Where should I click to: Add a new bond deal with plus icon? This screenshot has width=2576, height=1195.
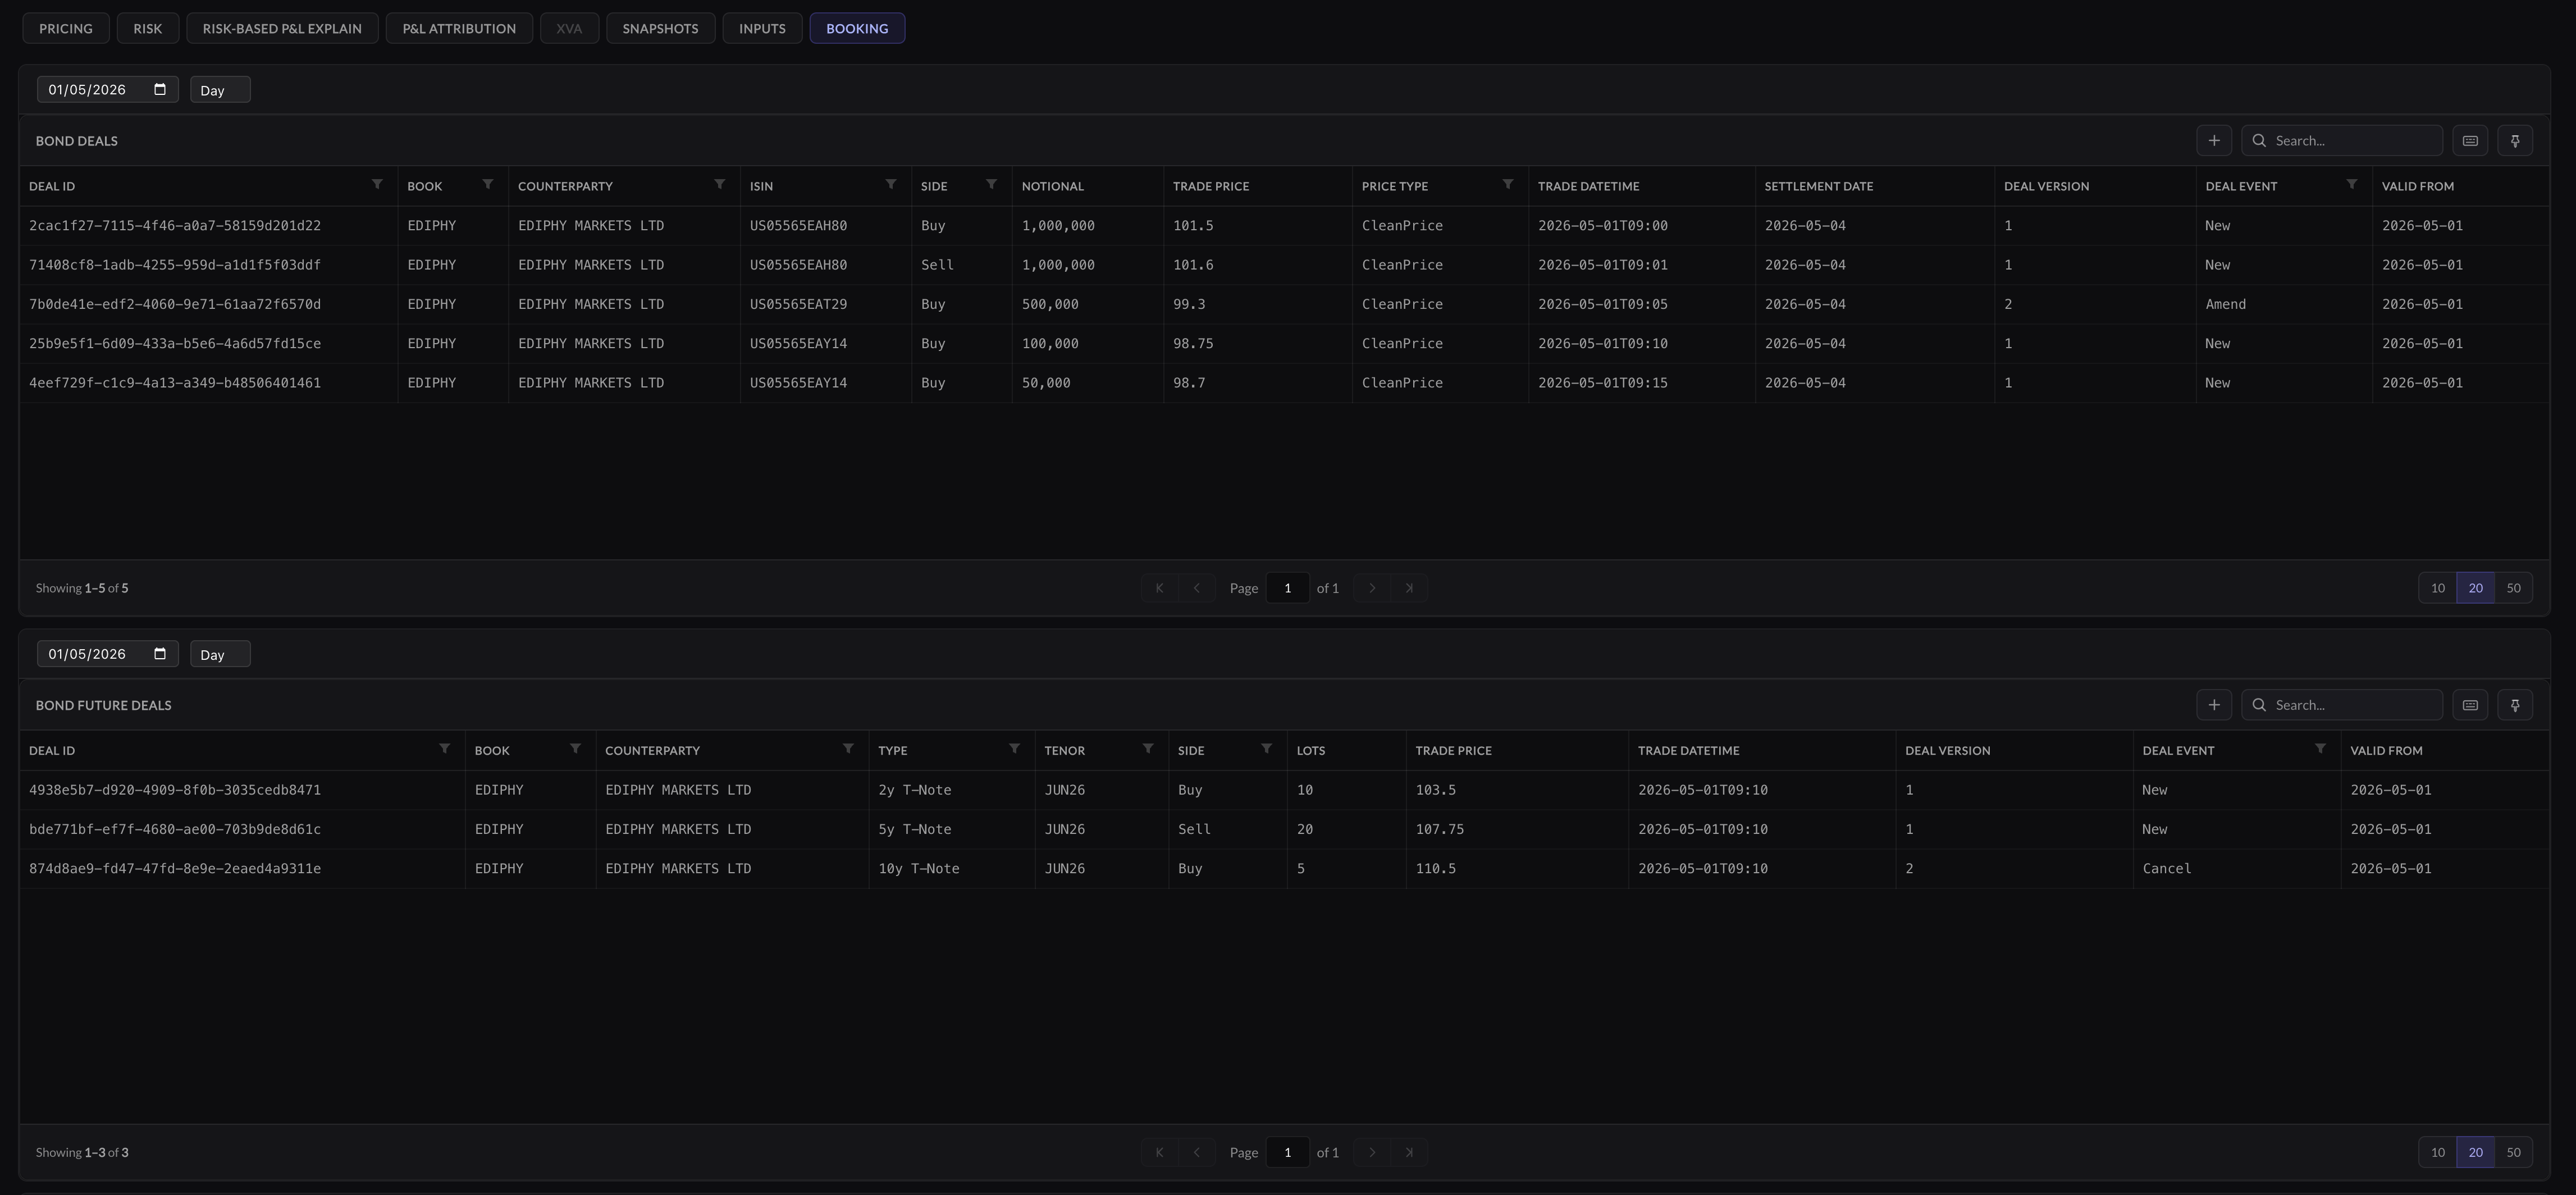click(x=2214, y=141)
